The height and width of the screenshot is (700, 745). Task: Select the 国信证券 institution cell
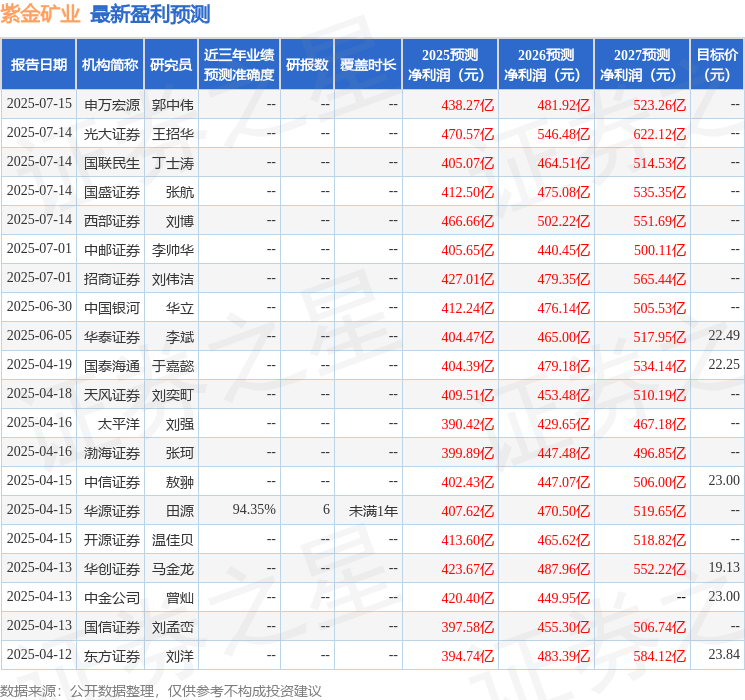[112, 627]
